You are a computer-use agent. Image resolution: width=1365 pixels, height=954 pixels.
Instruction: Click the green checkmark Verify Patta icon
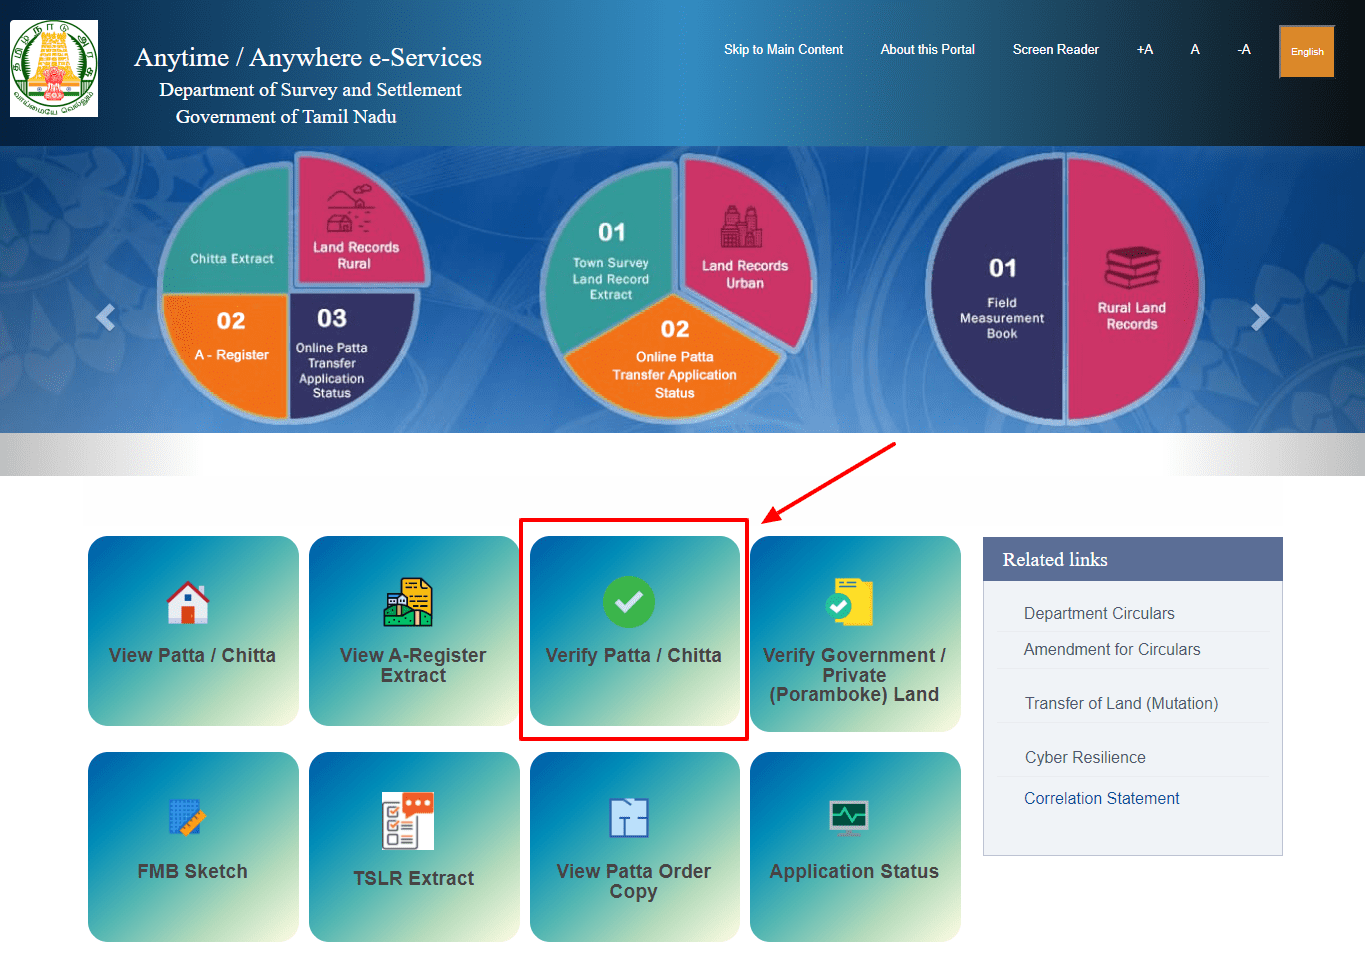point(629,602)
